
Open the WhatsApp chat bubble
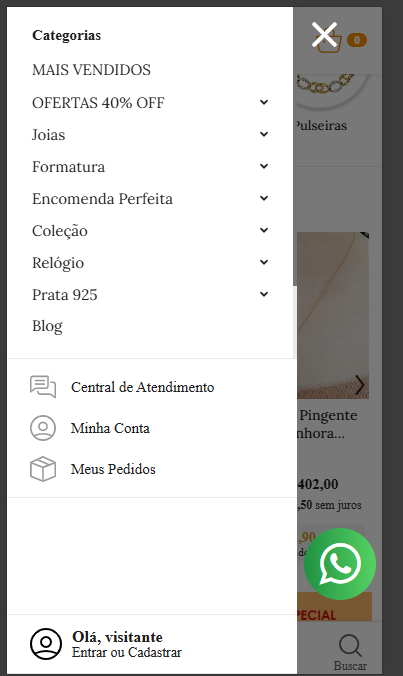click(340, 563)
